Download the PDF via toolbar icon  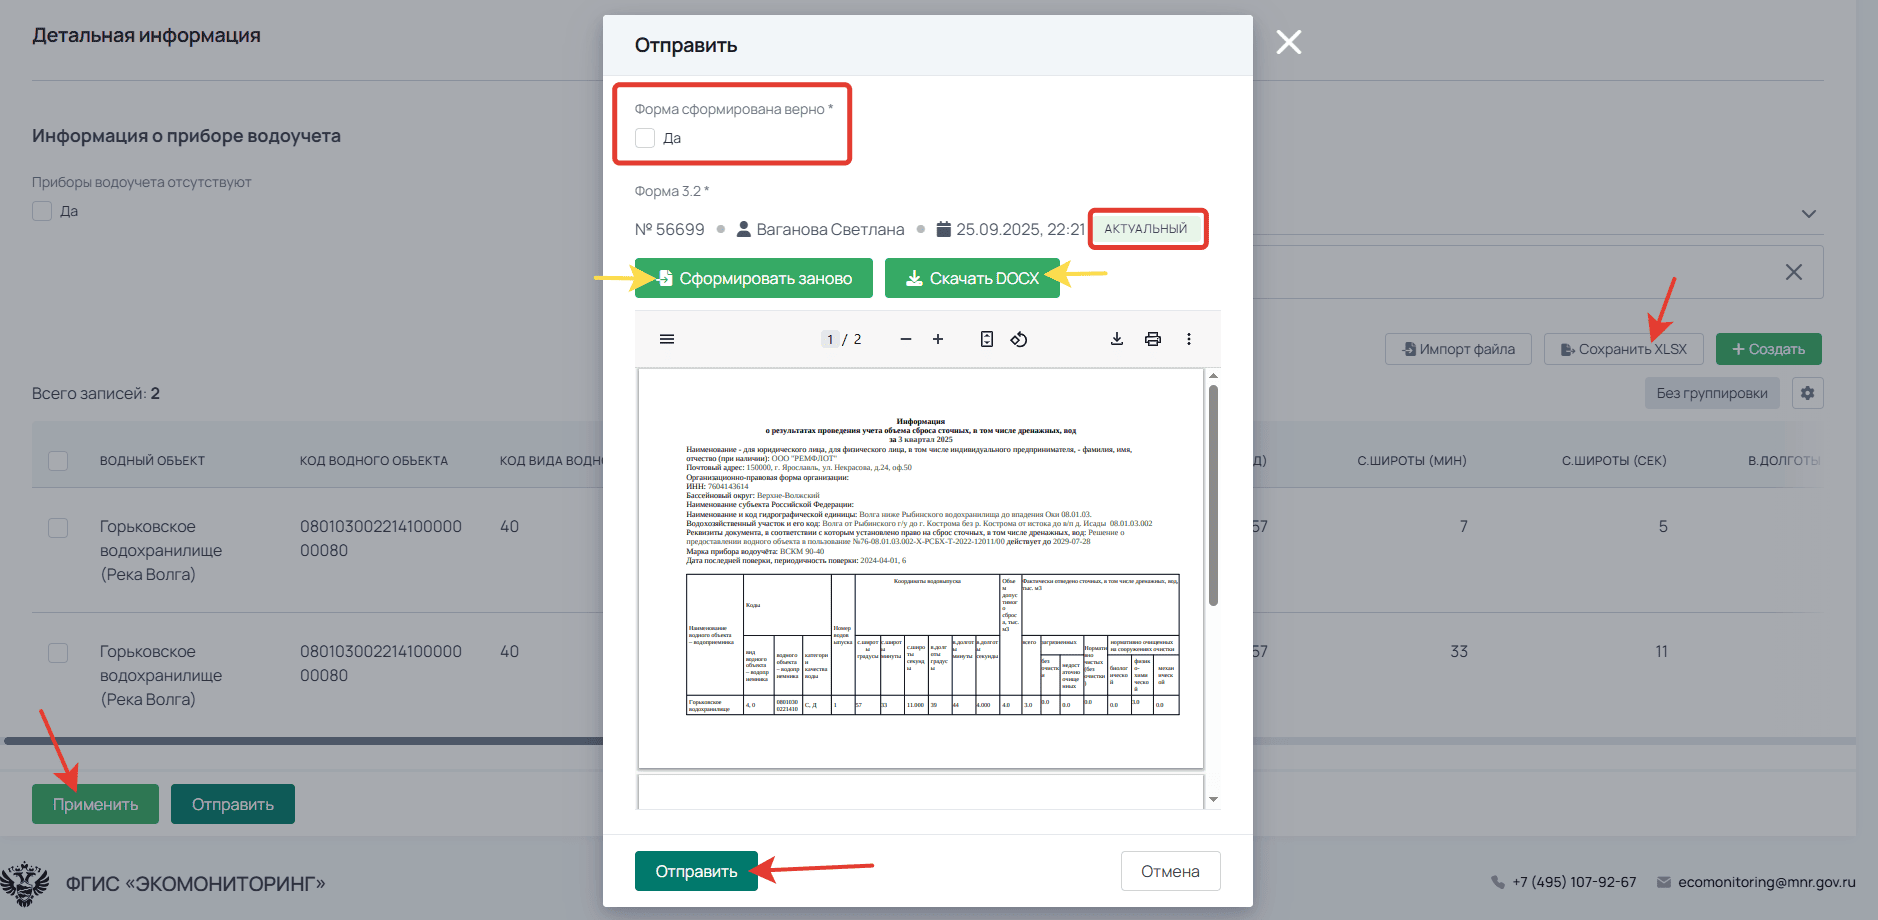(1117, 339)
